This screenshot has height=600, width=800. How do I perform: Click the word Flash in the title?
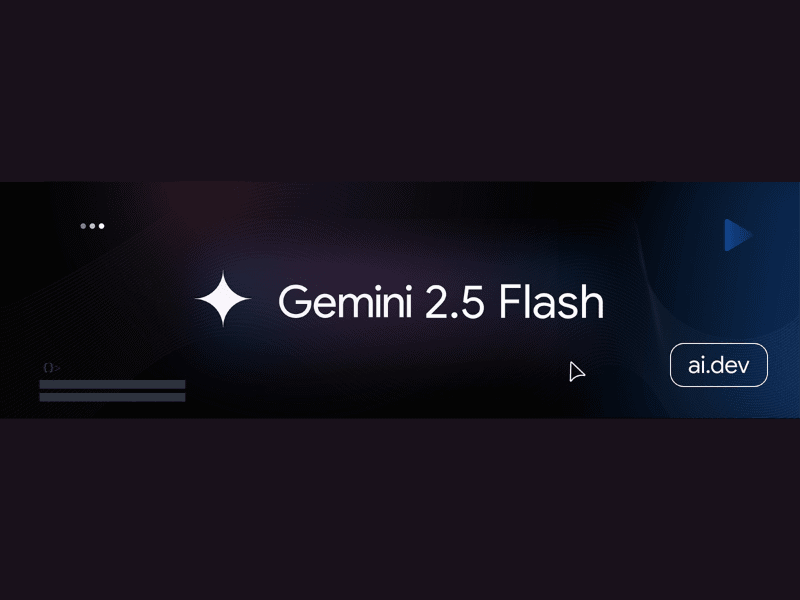point(551,302)
